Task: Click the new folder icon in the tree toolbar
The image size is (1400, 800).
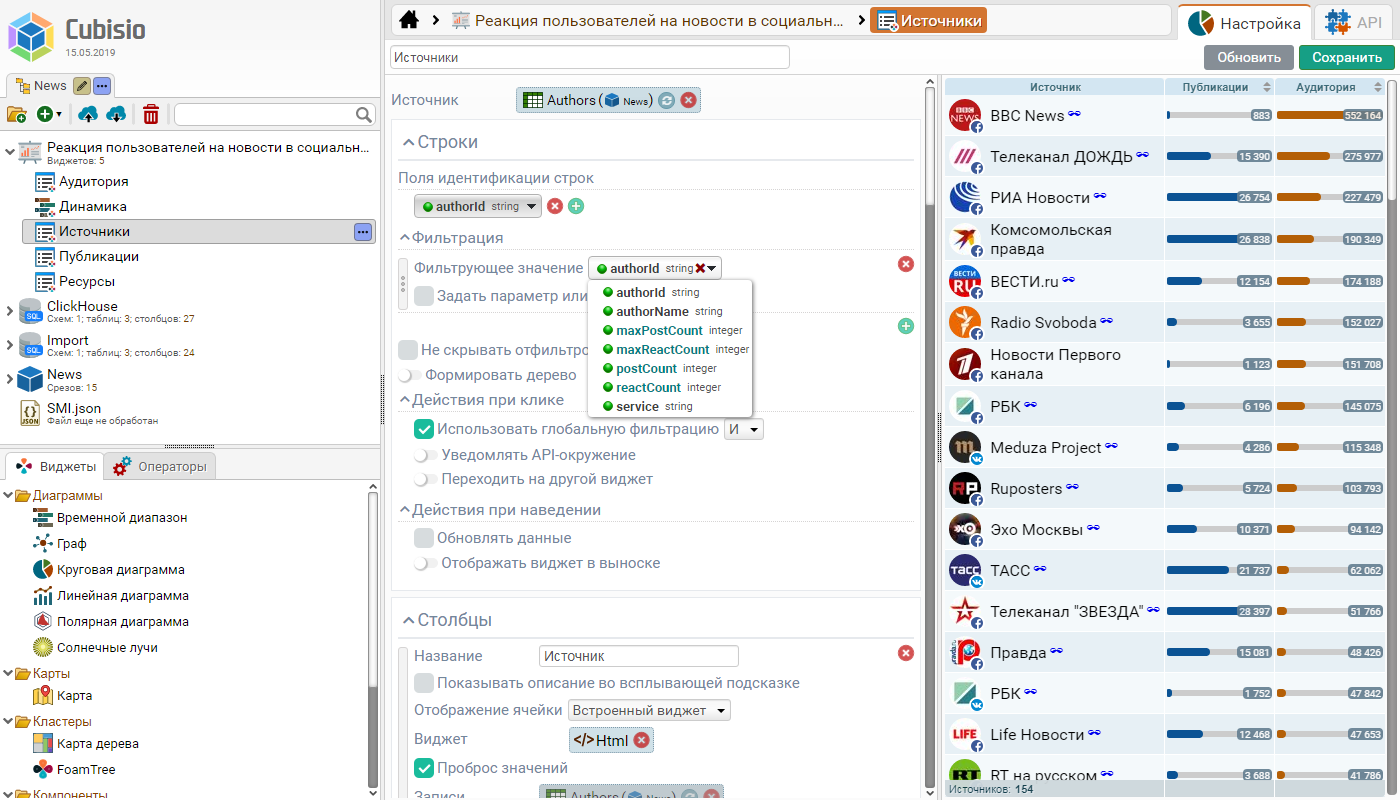Action: coord(16,115)
